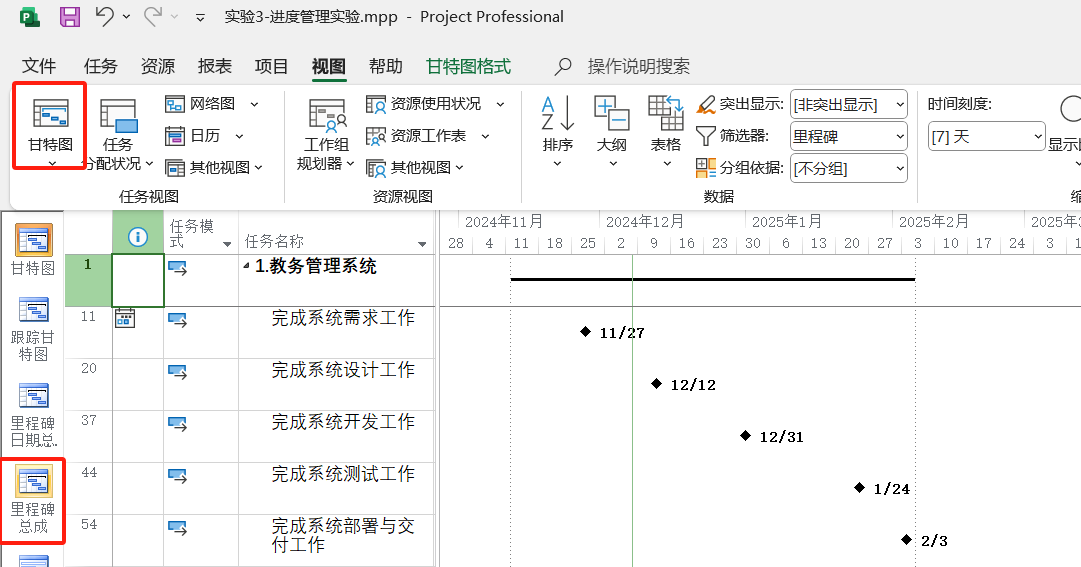Select 跟踪甘特图 in the view sidebar
The width and height of the screenshot is (1081, 567).
pyautogui.click(x=33, y=328)
